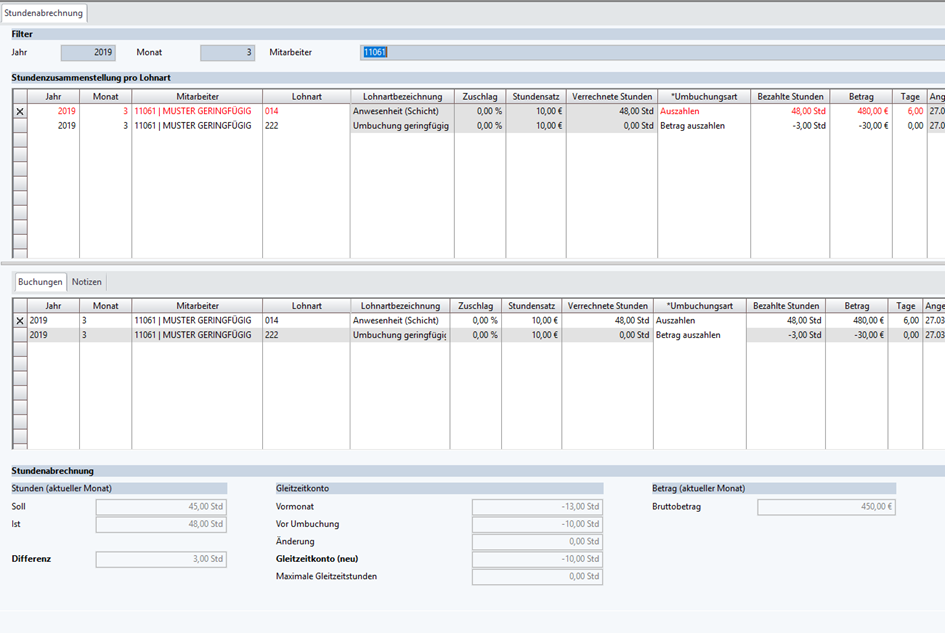The width and height of the screenshot is (945, 633).
Task: Switch to the Buchungen tab
Action: point(40,282)
